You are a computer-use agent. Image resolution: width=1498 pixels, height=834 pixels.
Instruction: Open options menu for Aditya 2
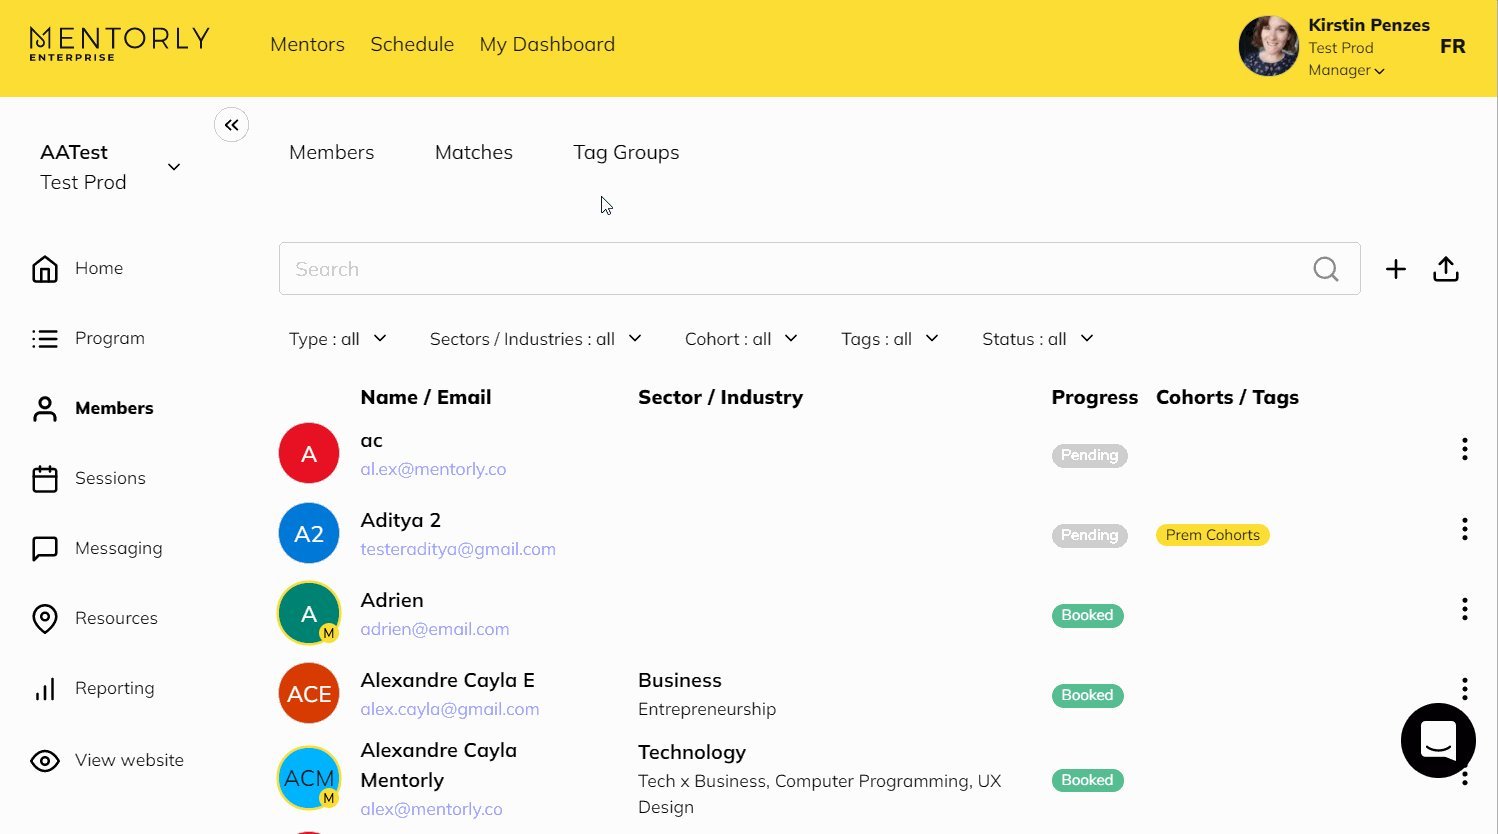(1464, 529)
